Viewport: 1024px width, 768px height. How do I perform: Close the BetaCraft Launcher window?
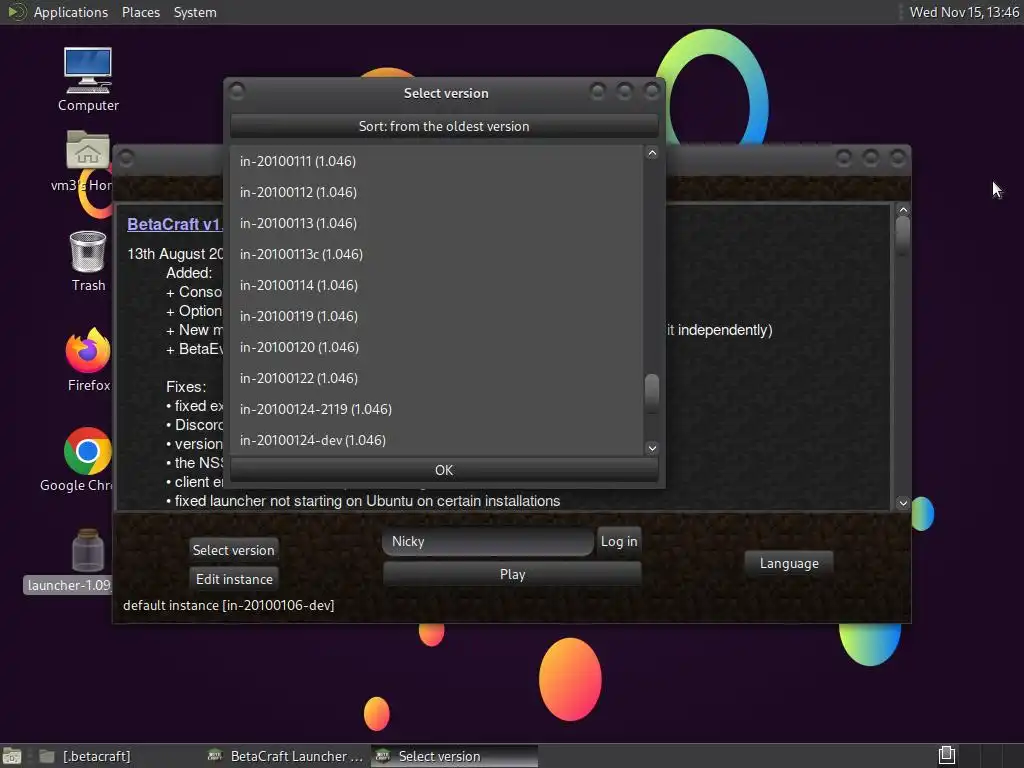(x=898, y=157)
